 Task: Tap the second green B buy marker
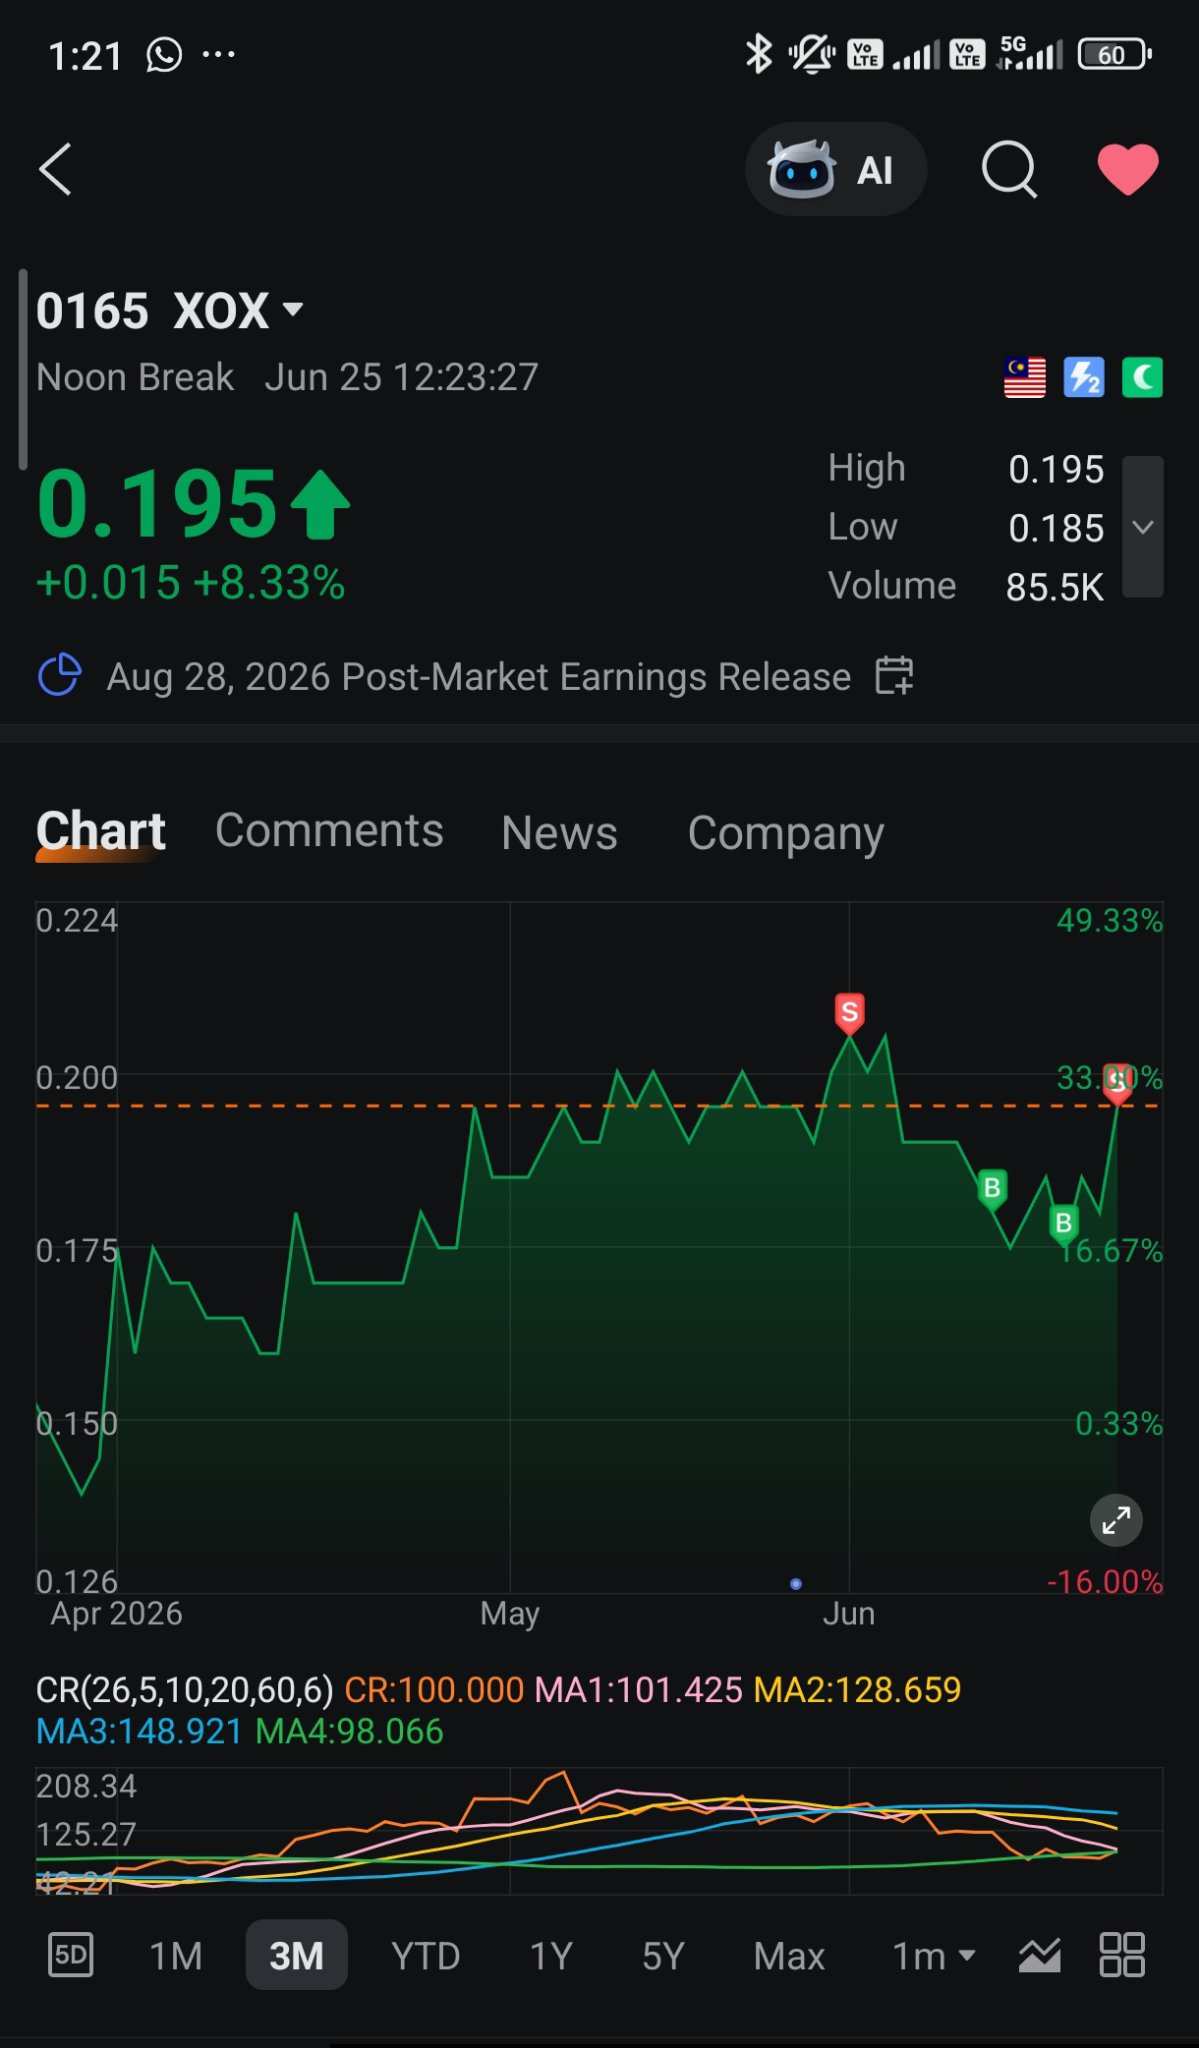click(x=1063, y=1223)
